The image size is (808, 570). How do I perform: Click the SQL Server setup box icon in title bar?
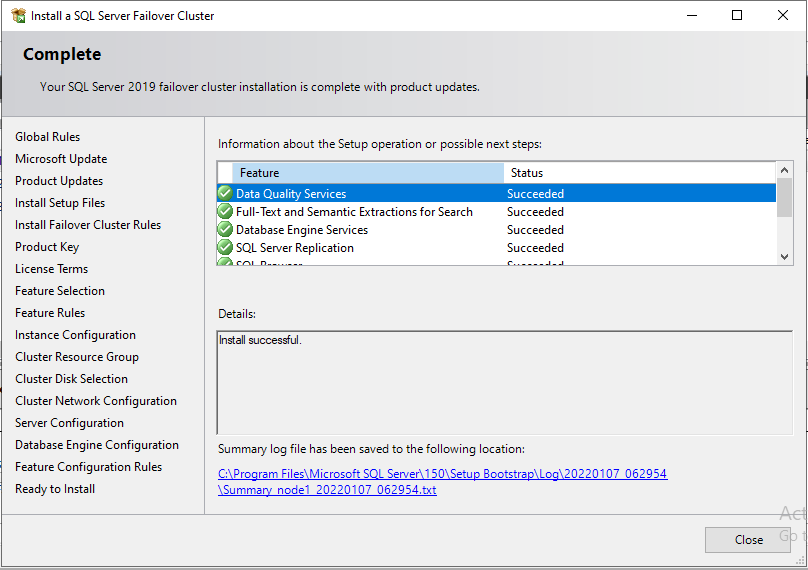[x=19, y=15]
